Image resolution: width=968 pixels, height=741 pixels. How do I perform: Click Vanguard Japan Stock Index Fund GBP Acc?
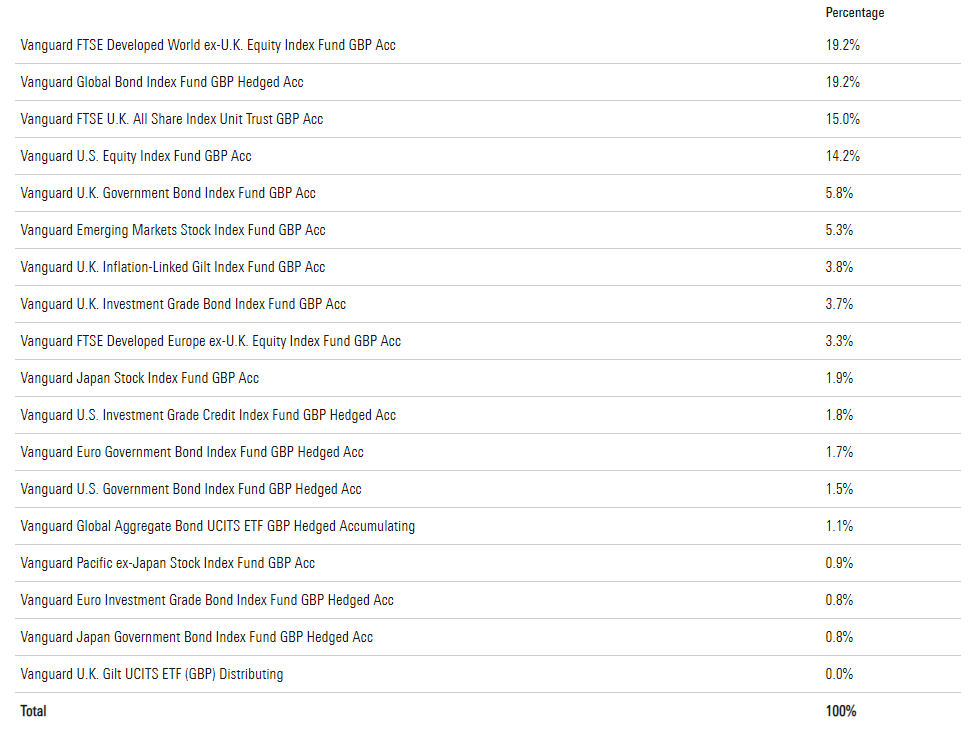coord(140,379)
